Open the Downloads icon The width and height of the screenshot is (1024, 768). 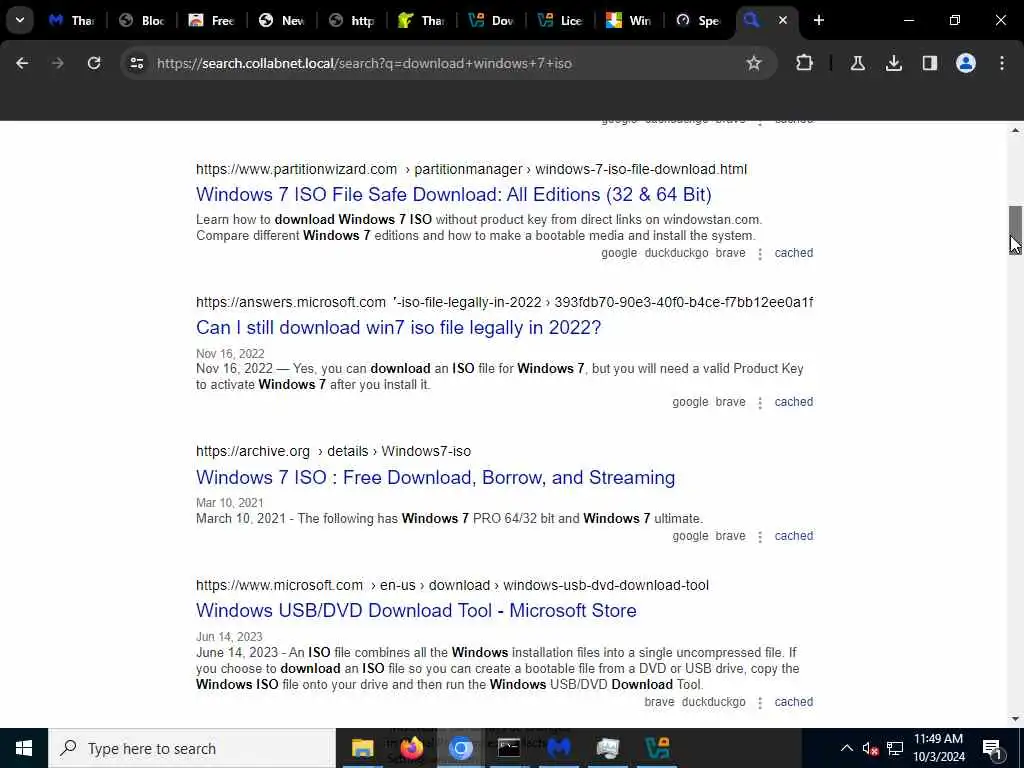tap(893, 63)
